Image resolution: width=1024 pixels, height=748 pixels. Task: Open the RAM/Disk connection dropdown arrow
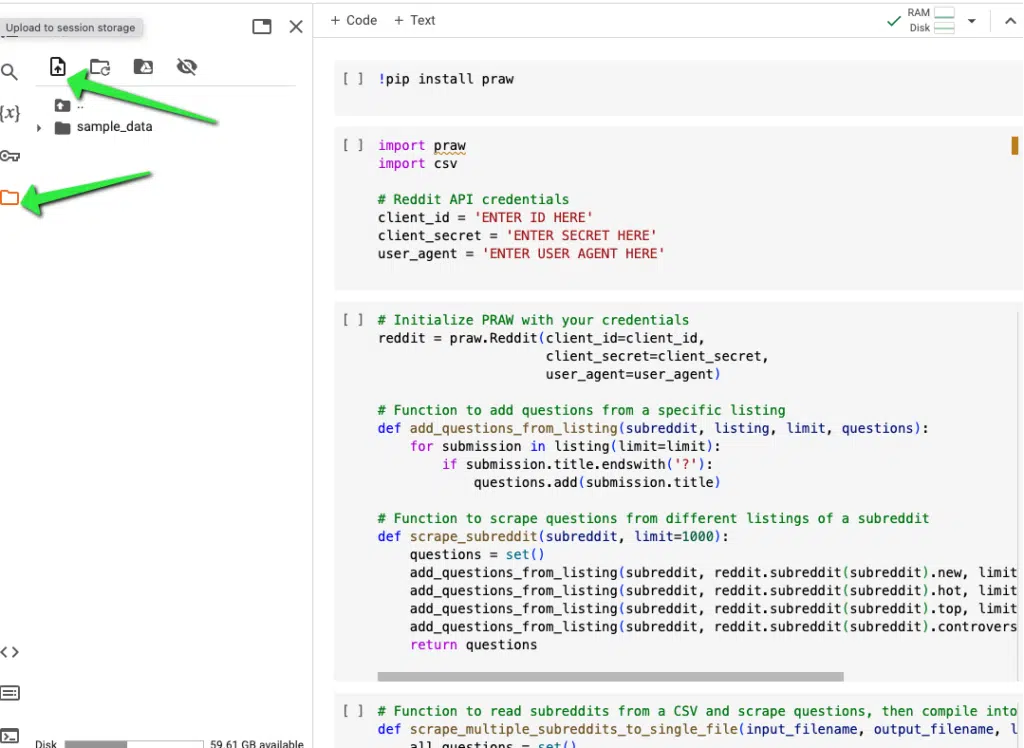(971, 21)
